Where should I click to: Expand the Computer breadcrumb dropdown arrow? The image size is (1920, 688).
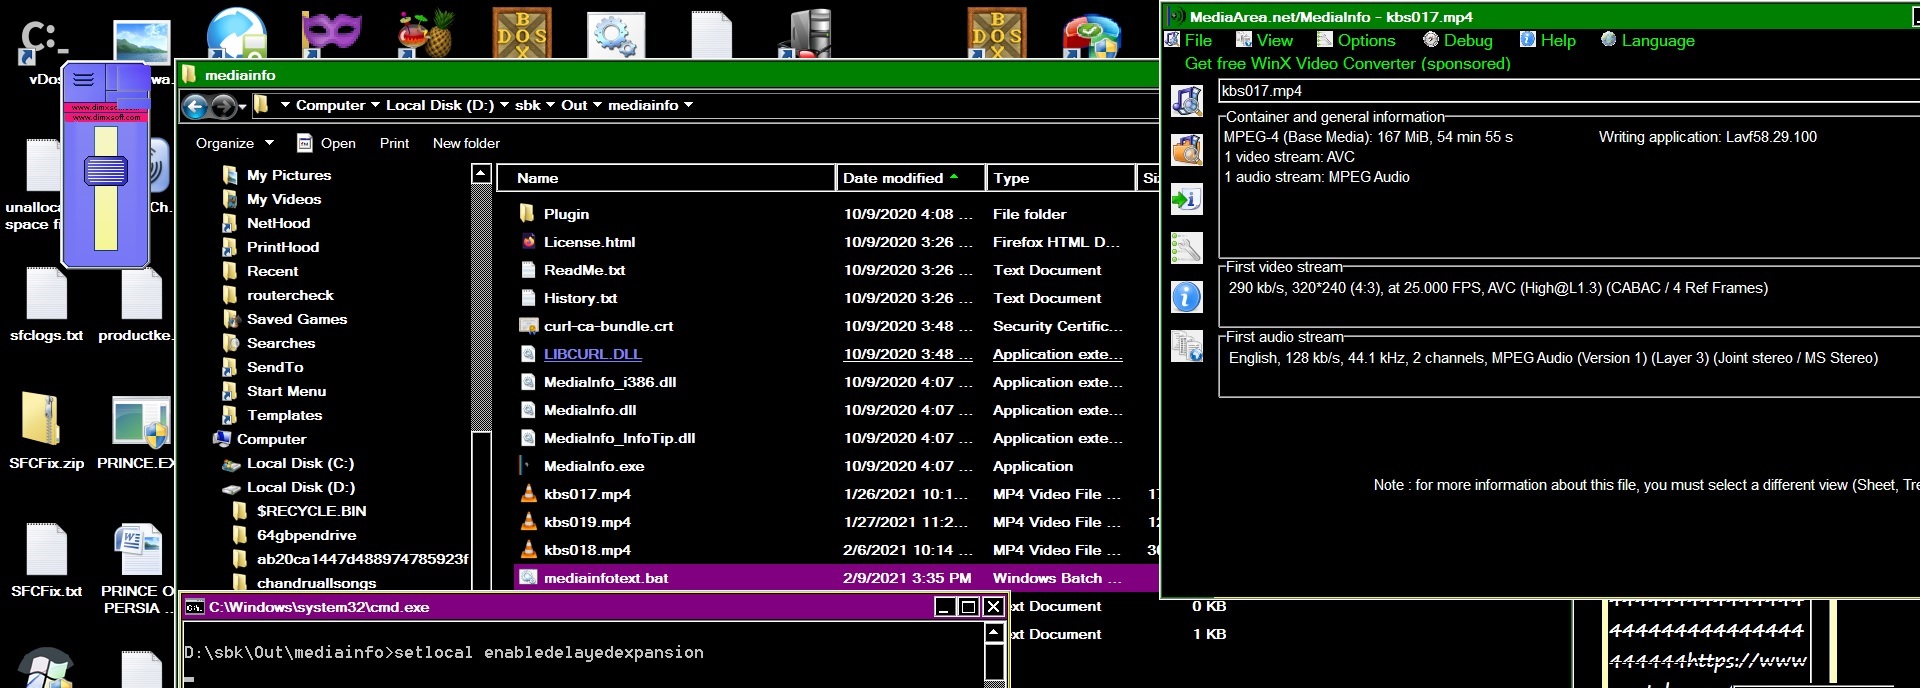pyautogui.click(x=375, y=105)
